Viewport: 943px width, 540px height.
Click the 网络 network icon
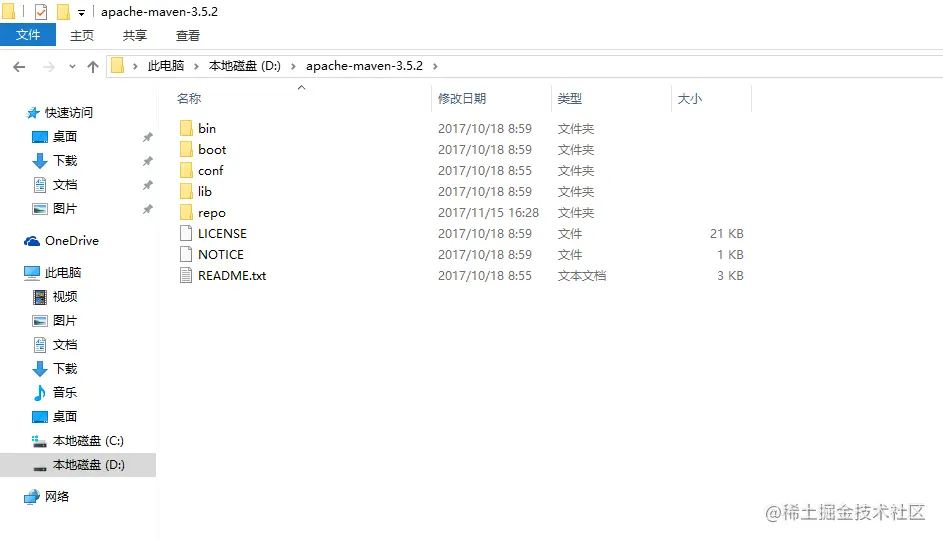(x=32, y=497)
